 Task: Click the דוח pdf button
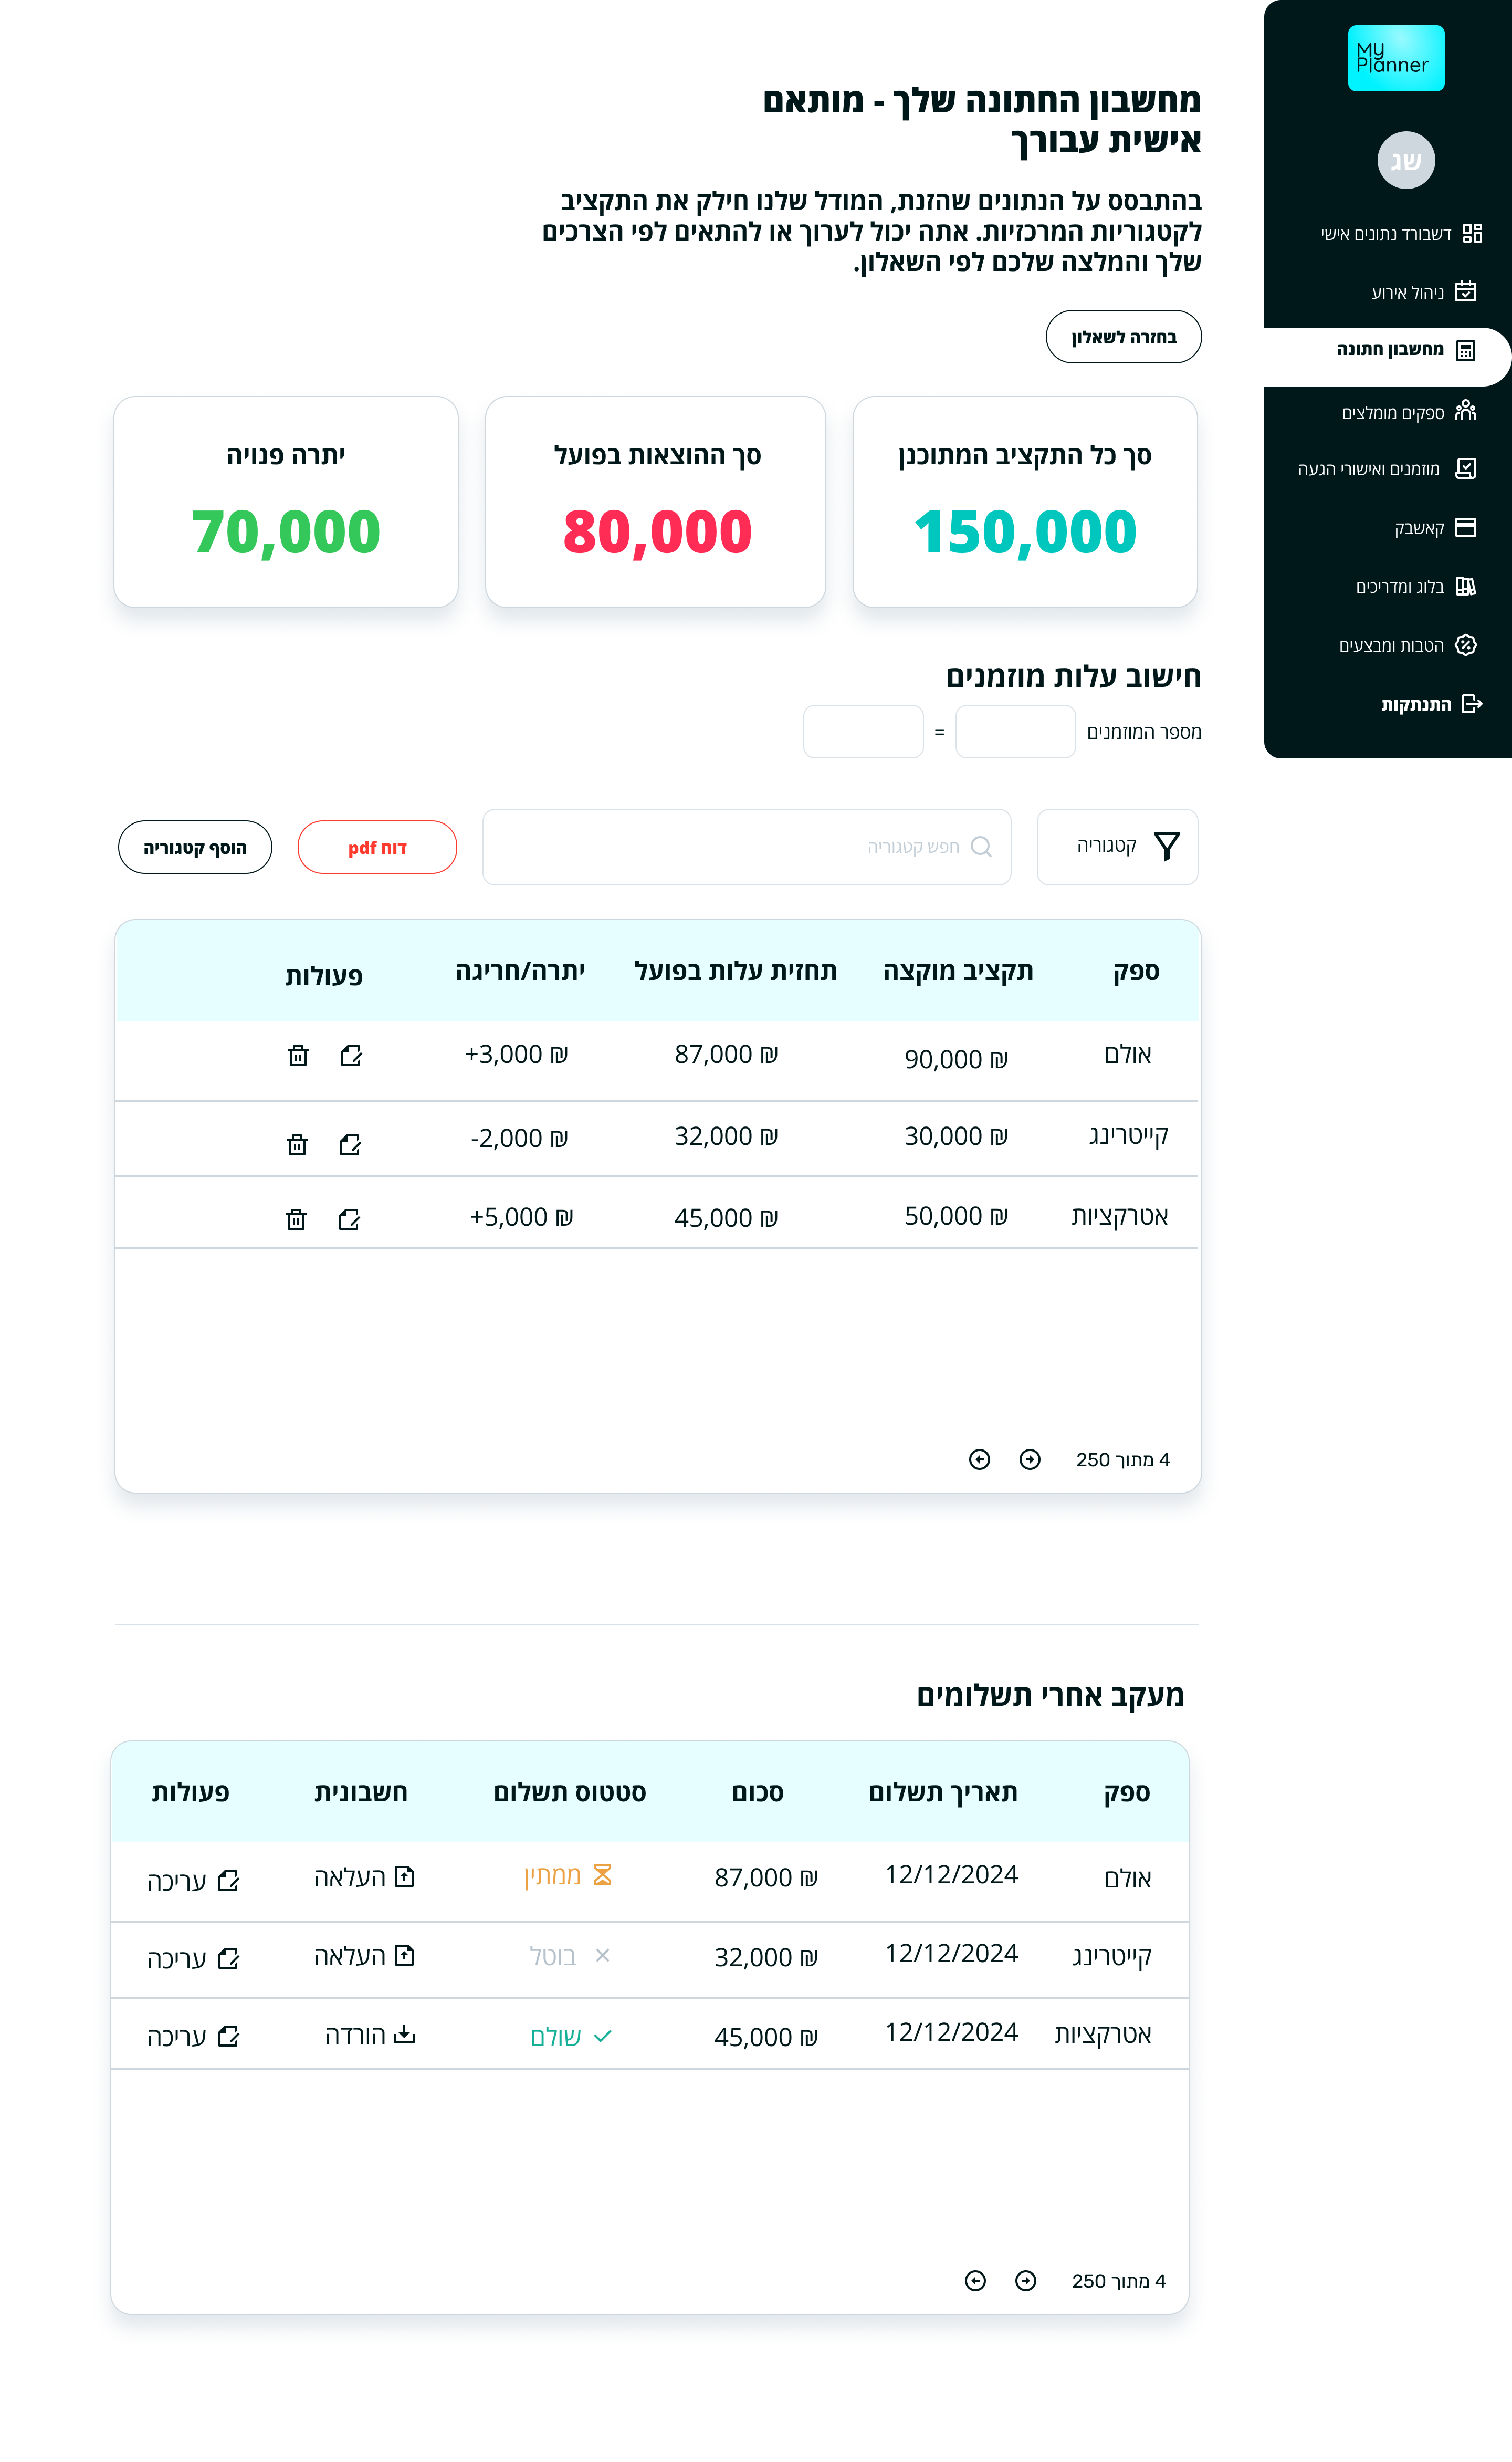[377, 847]
